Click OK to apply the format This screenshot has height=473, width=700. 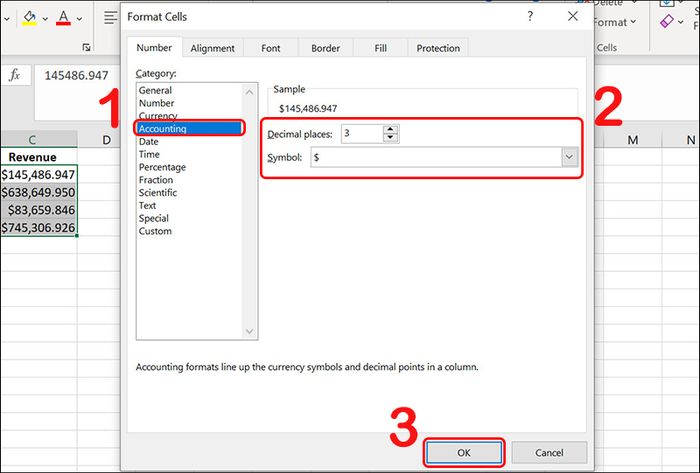[x=463, y=452]
